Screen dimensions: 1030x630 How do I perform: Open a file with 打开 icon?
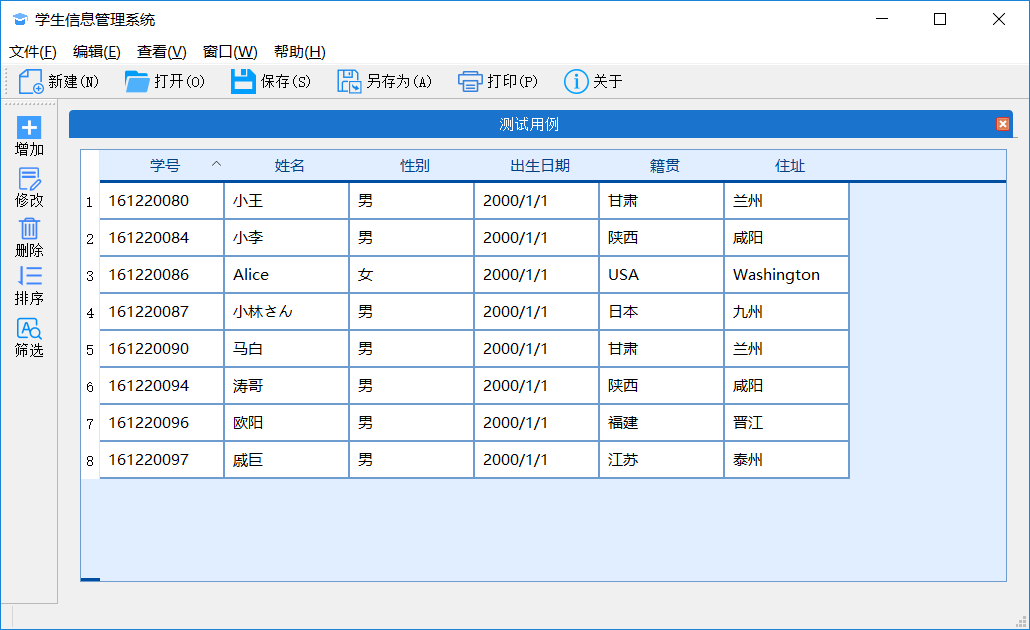[137, 82]
